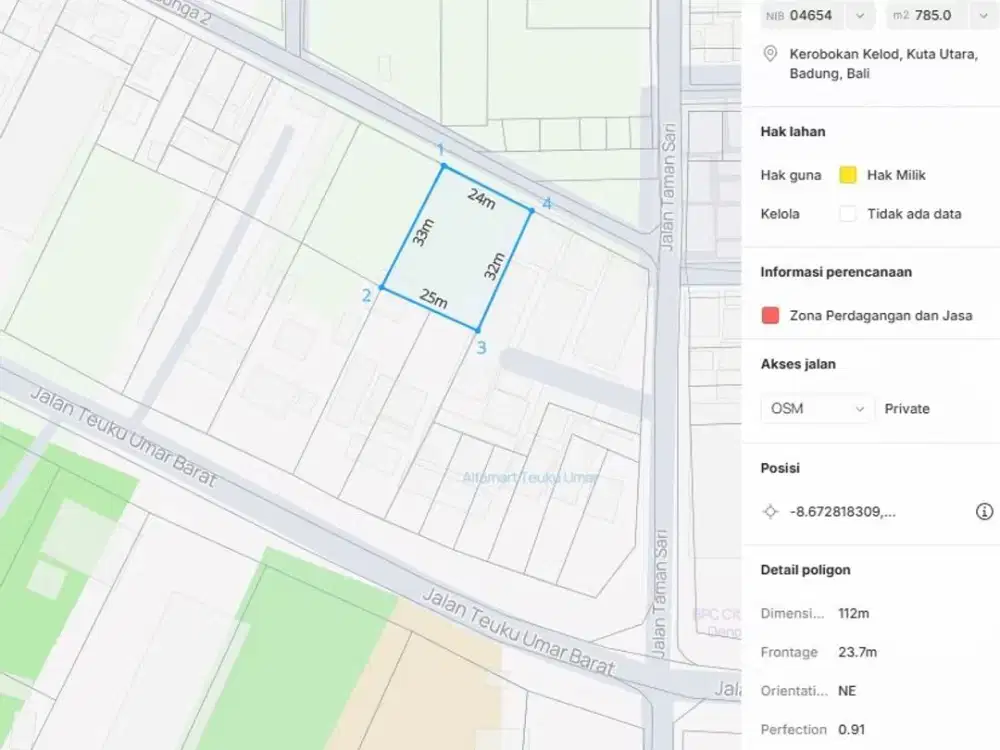Click the red Zona Perdagangan swatch
Image resolution: width=1000 pixels, height=750 pixels.
(x=770, y=316)
